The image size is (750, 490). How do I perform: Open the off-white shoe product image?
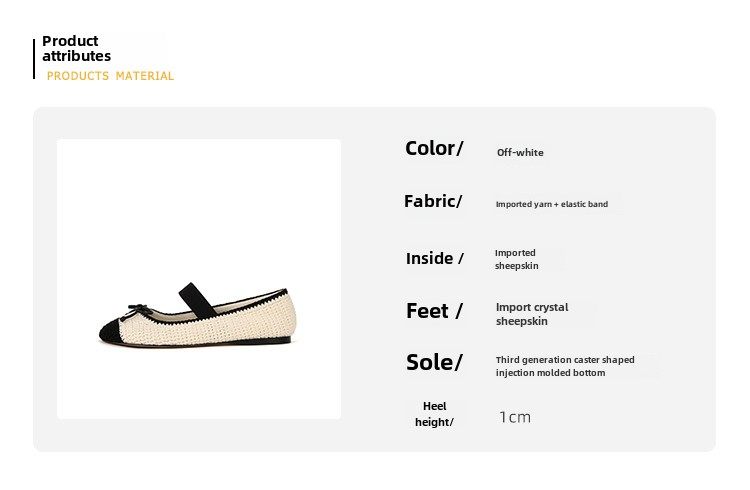[x=199, y=278]
